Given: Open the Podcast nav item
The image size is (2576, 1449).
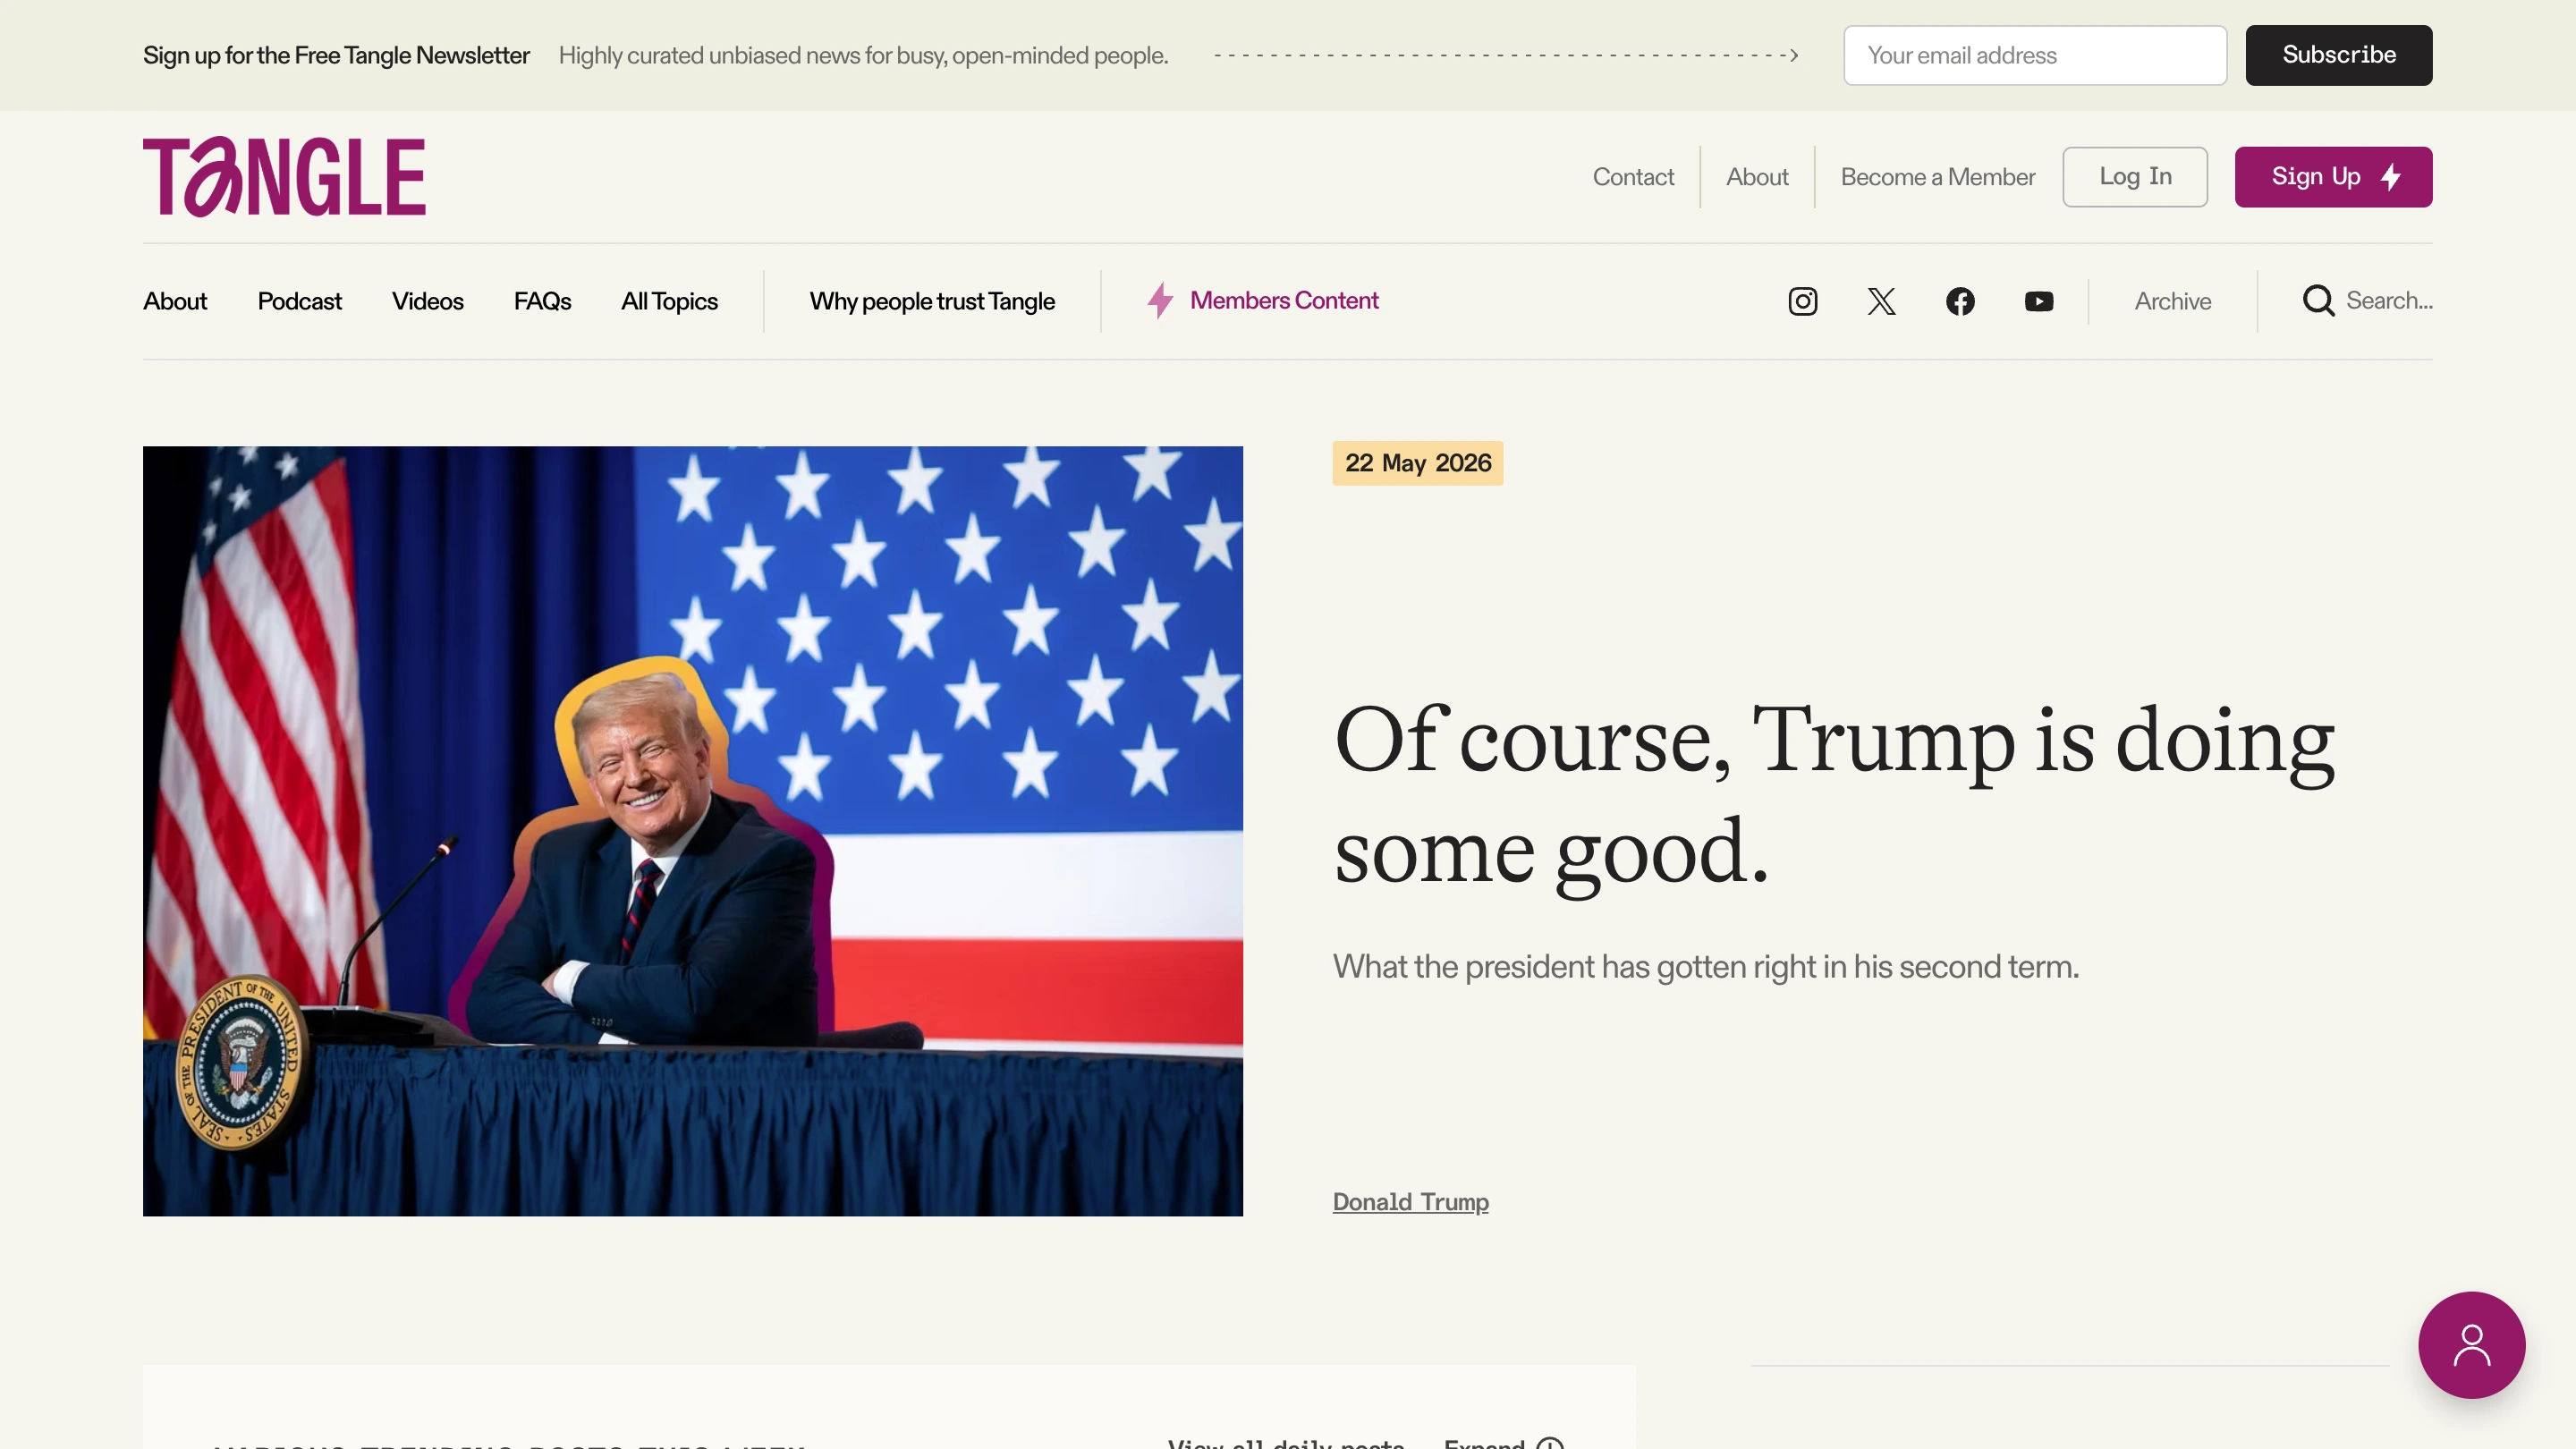Looking at the screenshot, I should (x=299, y=301).
